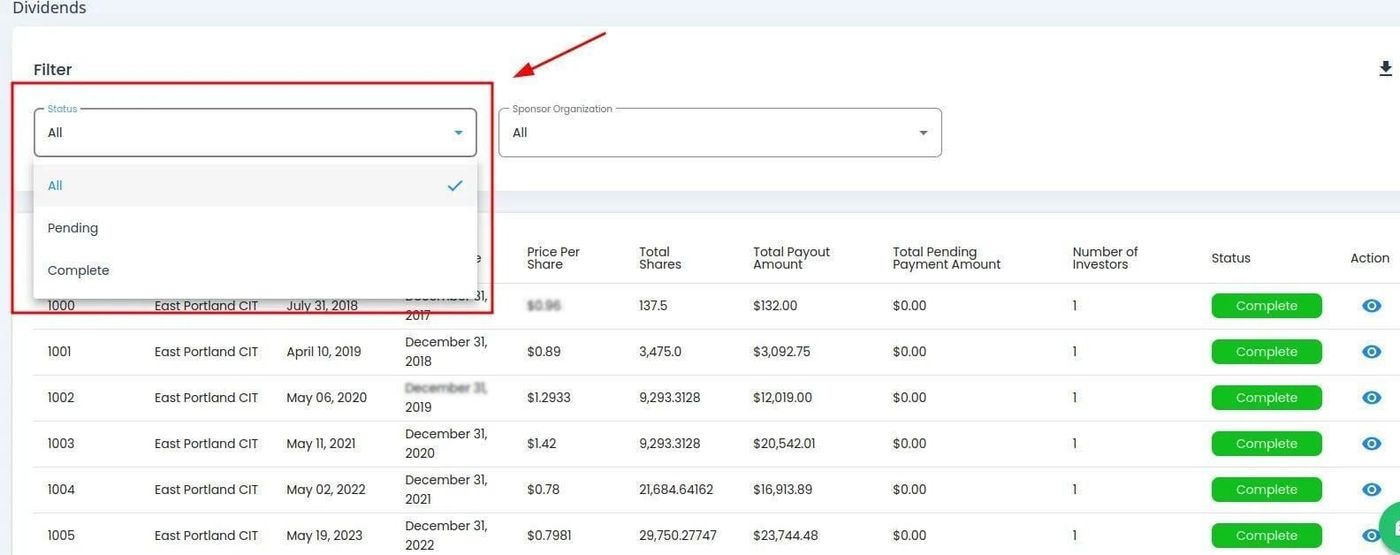Click the Complete badge on row 1005
Screen dimensions: 1400x555
[x=1266, y=536]
